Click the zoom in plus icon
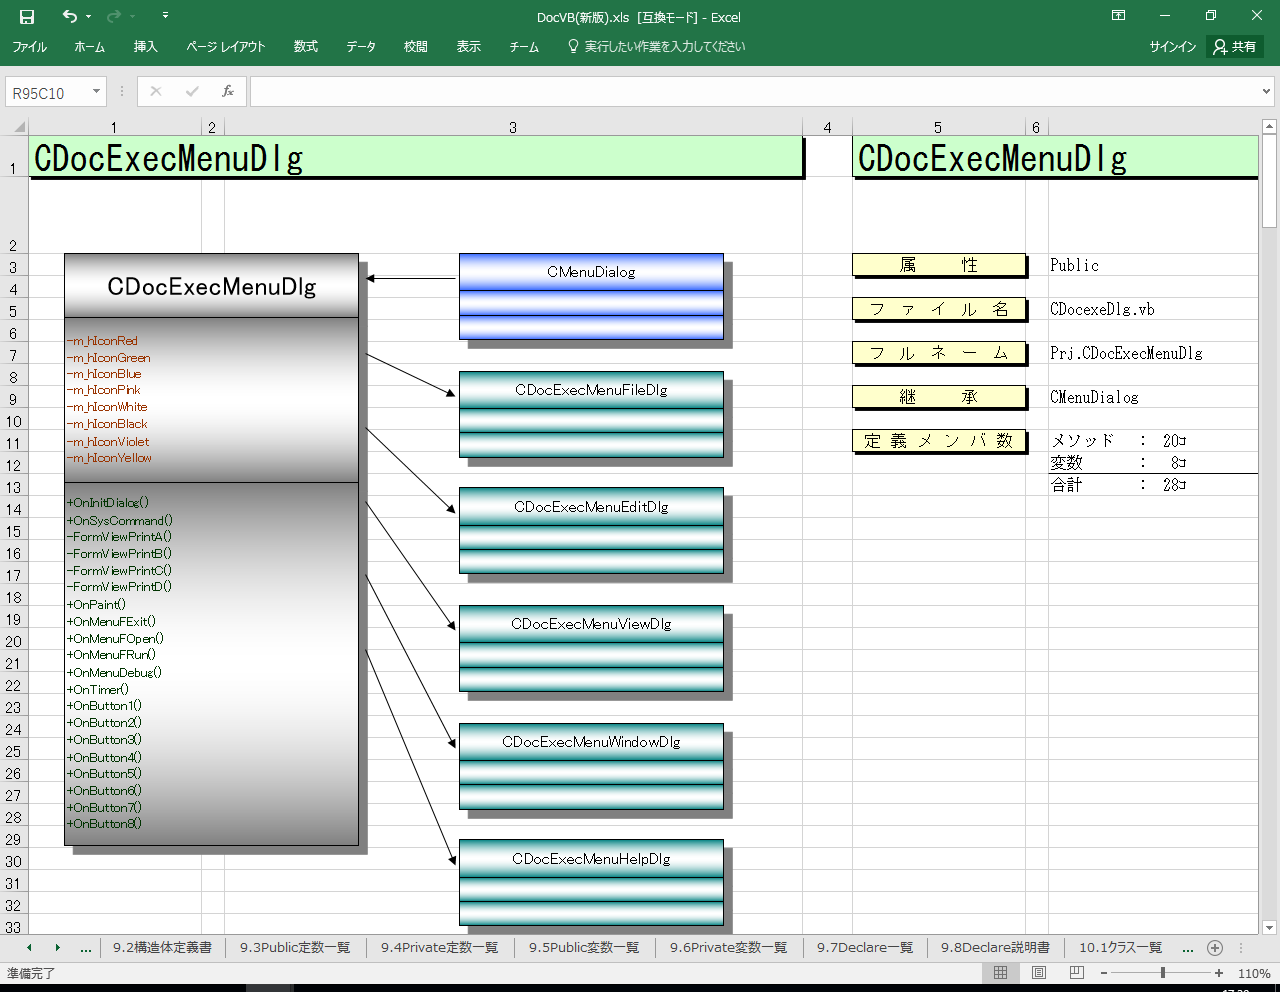Image resolution: width=1280 pixels, height=992 pixels. pos(1219,973)
